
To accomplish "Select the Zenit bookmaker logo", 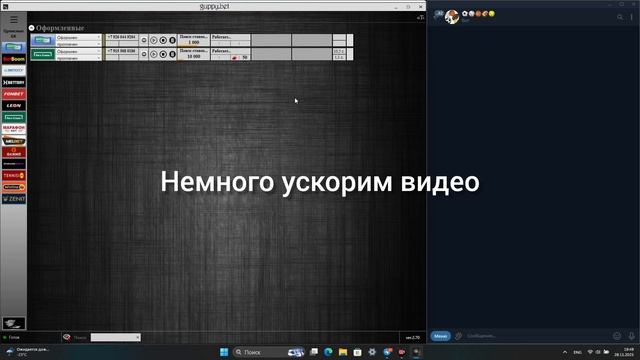I will tap(14, 199).
